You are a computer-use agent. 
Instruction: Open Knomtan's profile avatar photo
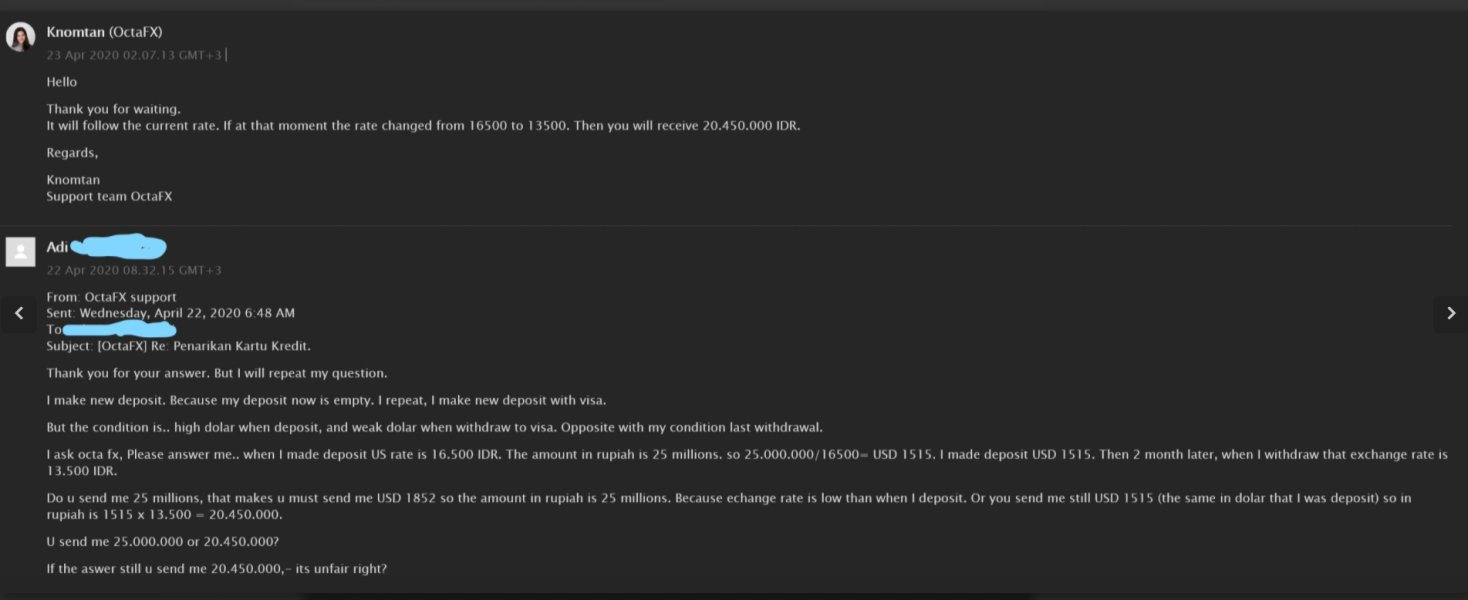point(20,37)
